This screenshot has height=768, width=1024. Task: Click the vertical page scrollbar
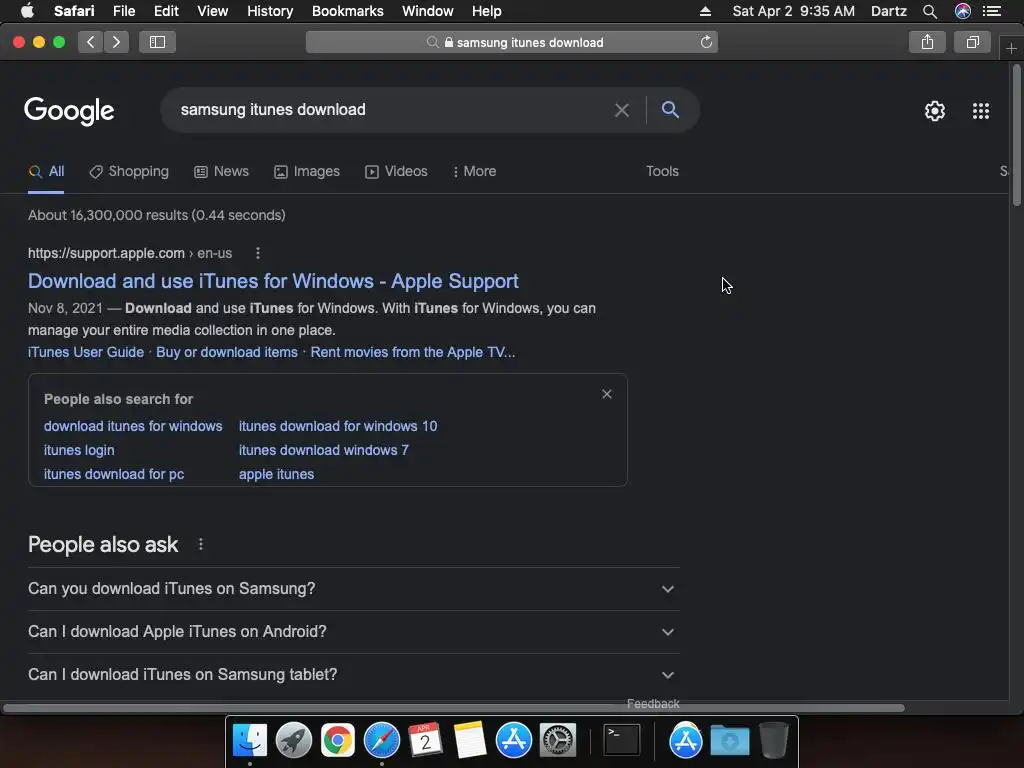1016,135
